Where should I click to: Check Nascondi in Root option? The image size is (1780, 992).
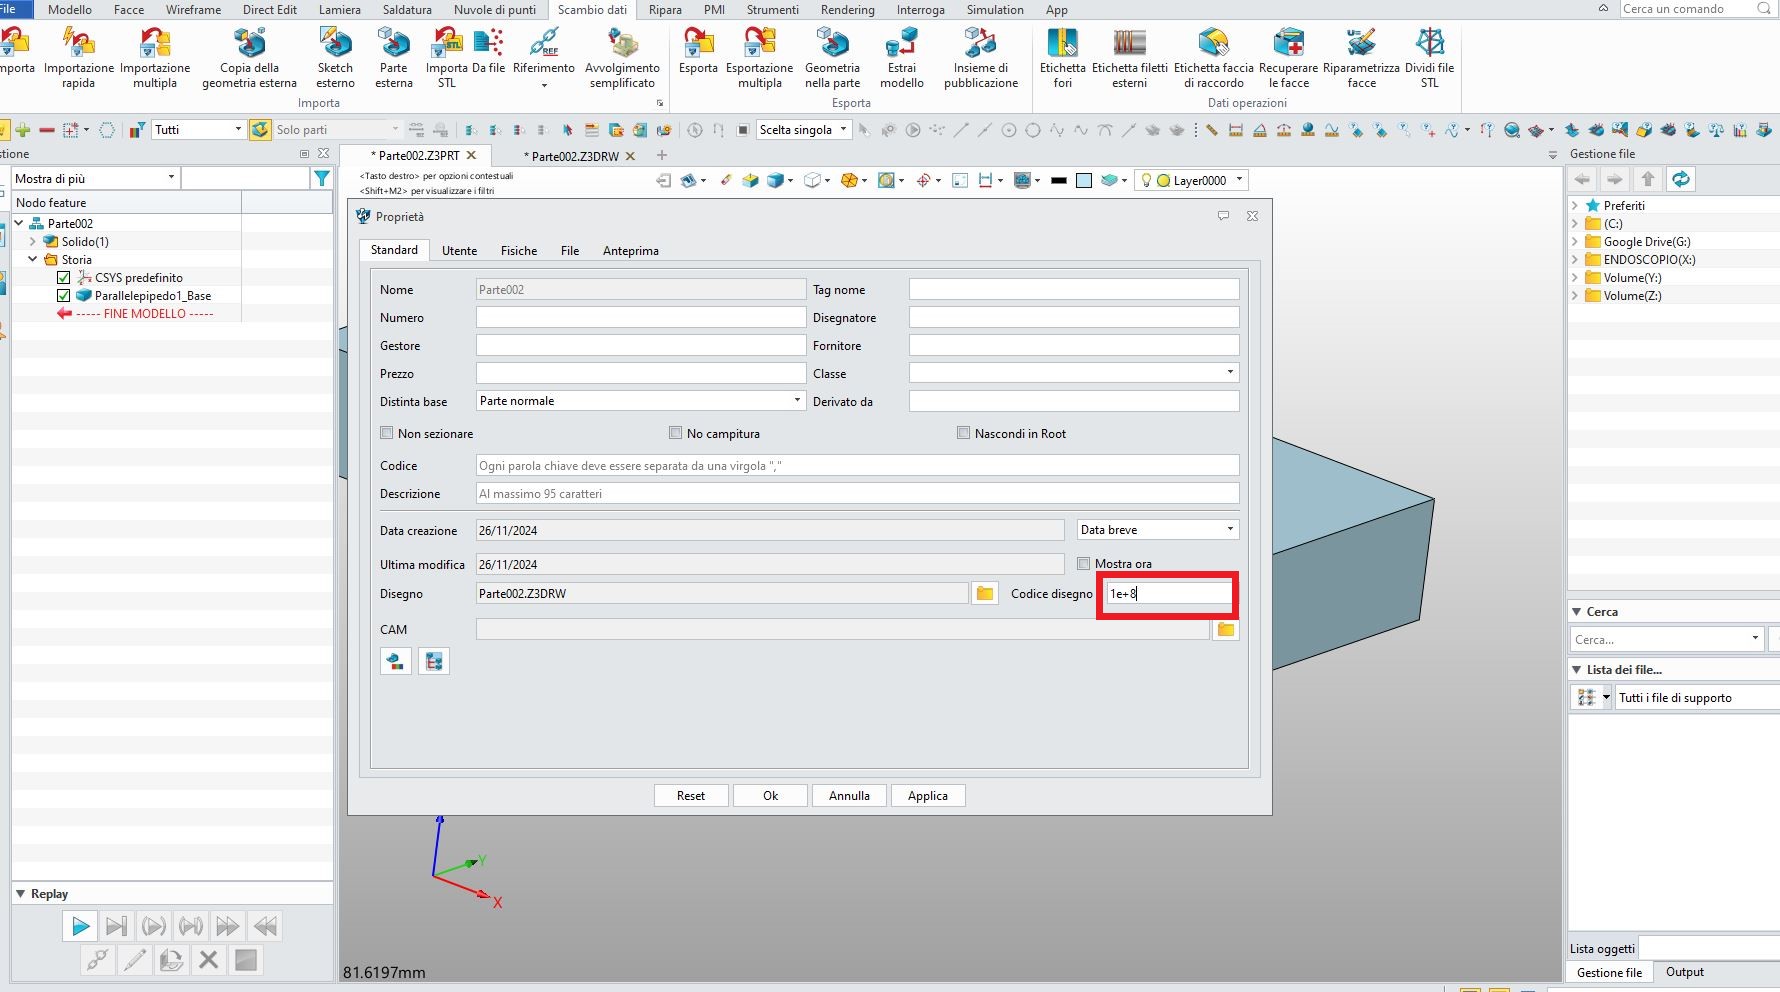(963, 433)
